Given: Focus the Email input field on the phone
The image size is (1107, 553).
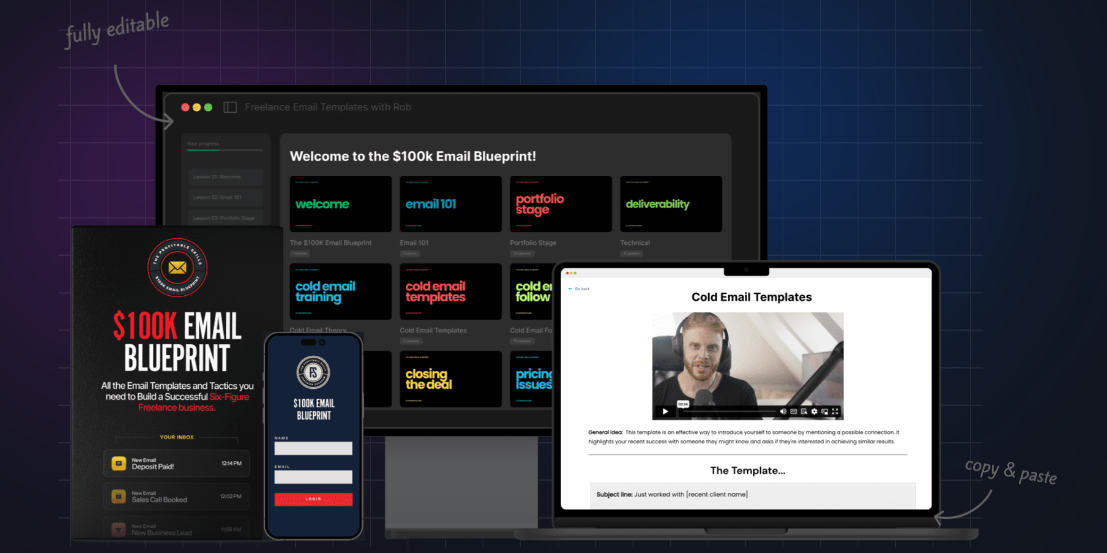Looking at the screenshot, I should 313,477.
